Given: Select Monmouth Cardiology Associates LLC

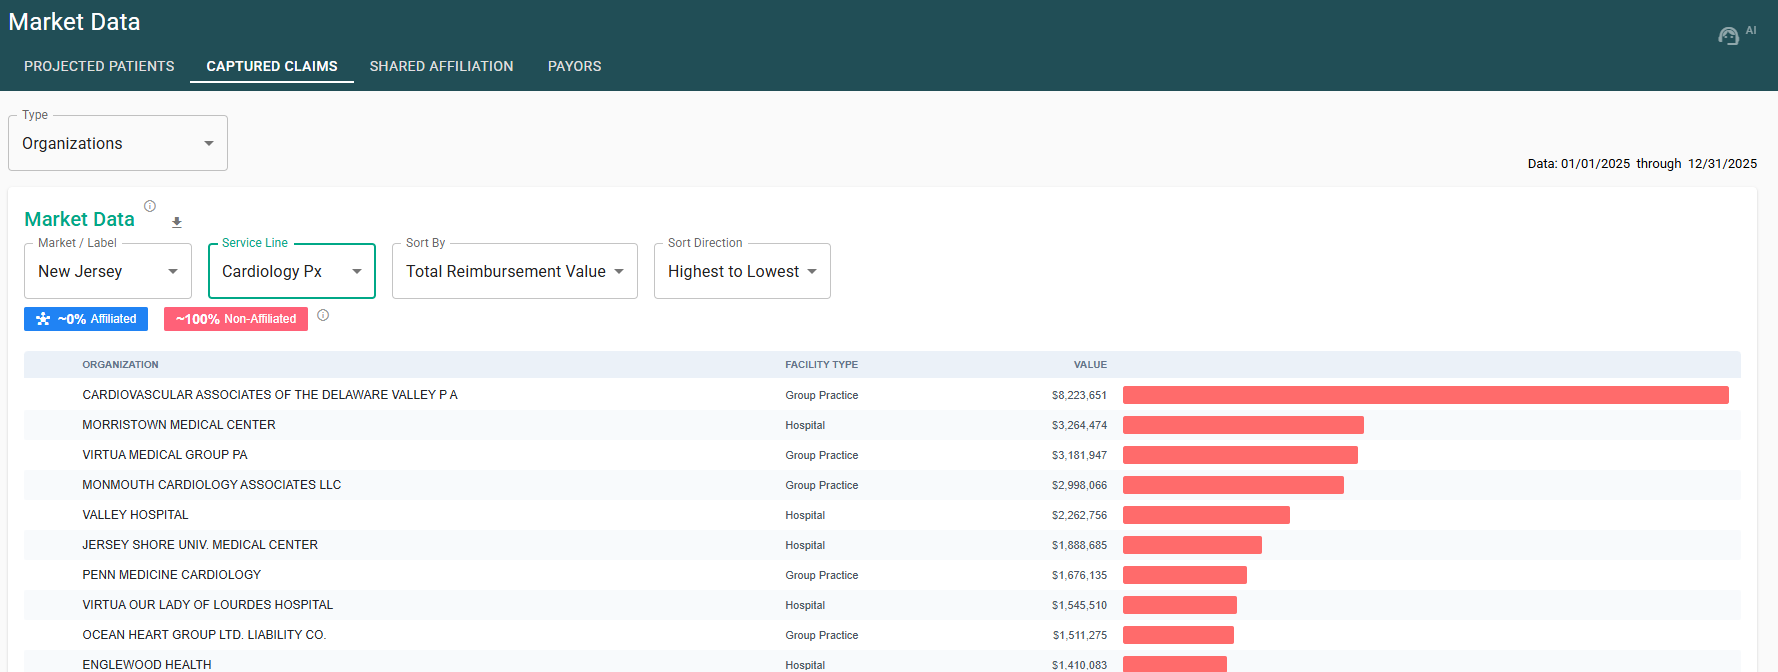Looking at the screenshot, I should (x=212, y=485).
